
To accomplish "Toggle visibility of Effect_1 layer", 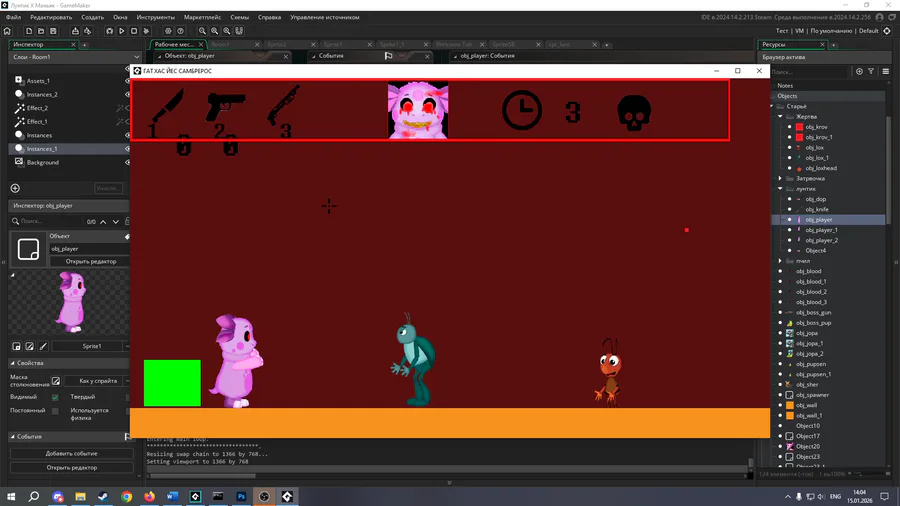I will point(127,122).
